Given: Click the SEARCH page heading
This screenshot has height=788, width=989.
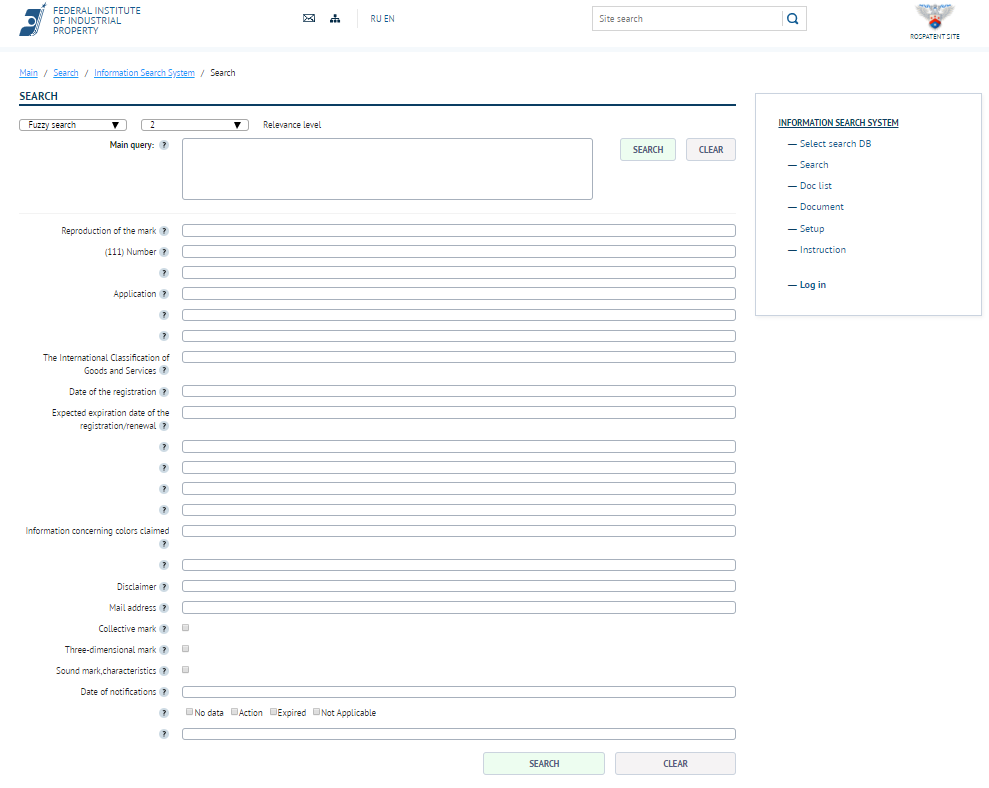Looking at the screenshot, I should (38, 96).
